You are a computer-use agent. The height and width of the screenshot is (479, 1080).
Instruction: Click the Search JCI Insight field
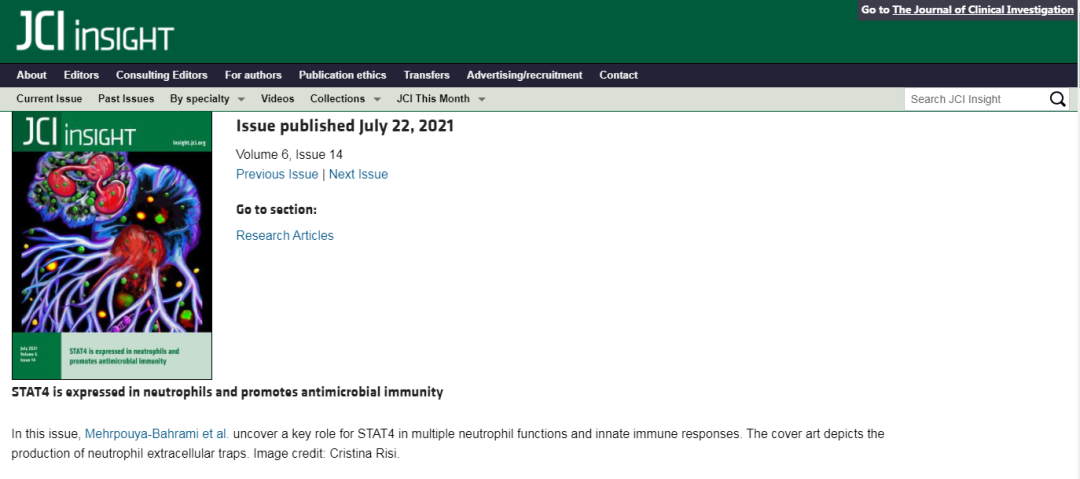(975, 99)
